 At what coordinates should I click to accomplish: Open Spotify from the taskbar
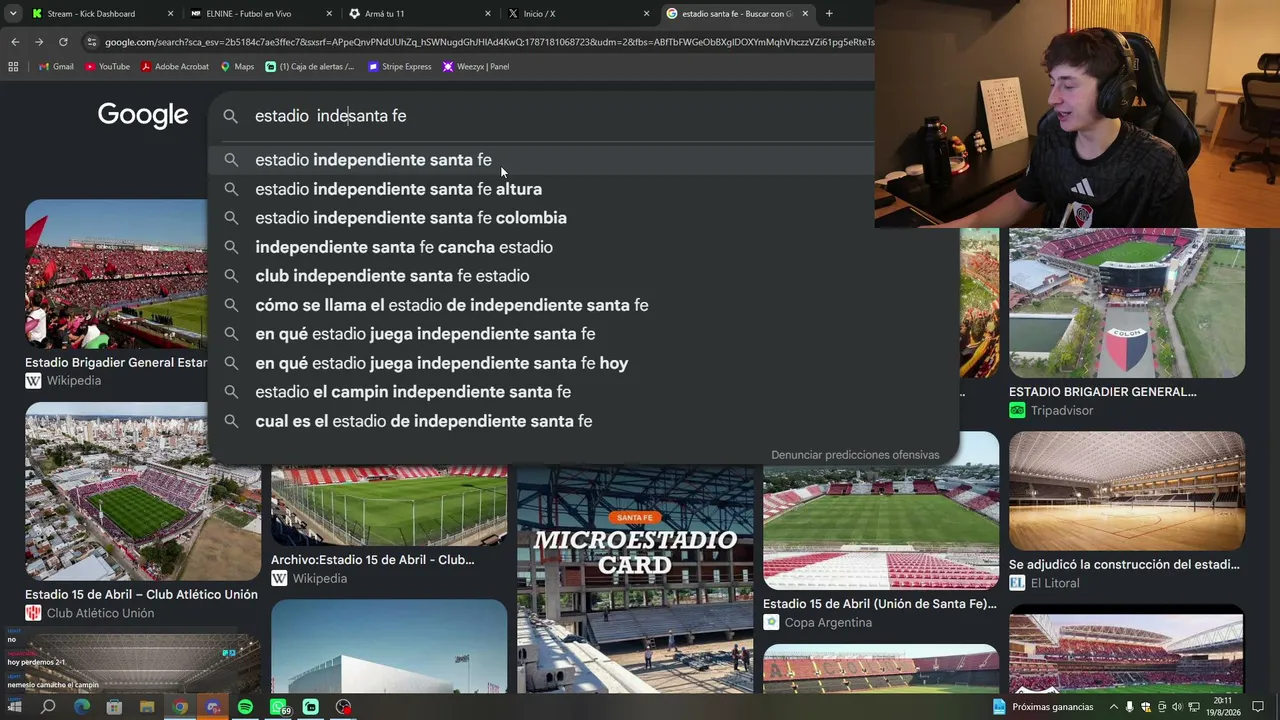[x=246, y=707]
